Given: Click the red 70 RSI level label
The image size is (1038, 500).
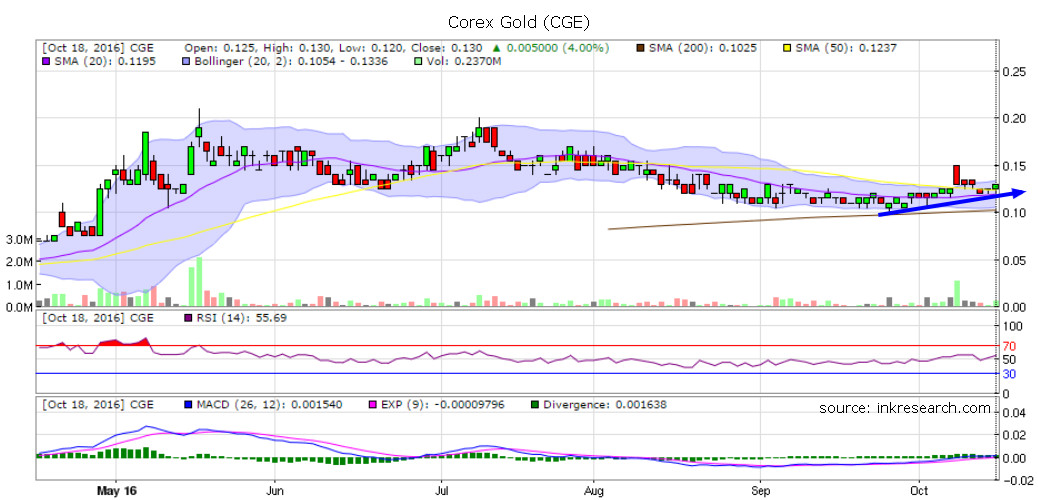Looking at the screenshot, I should (x=1008, y=346).
